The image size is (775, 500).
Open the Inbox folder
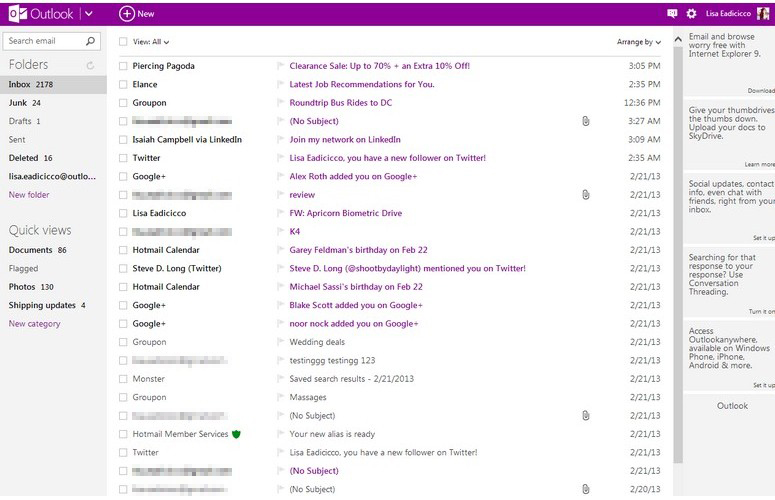point(53,84)
